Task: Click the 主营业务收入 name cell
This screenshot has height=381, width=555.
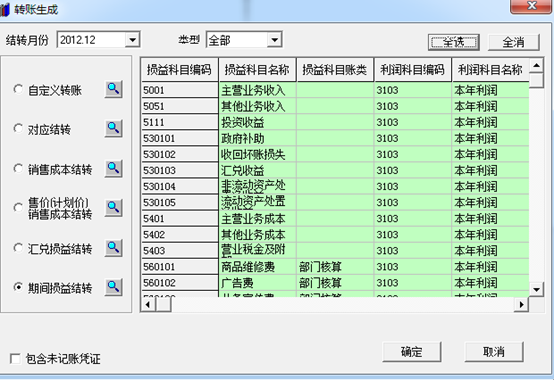Action: click(258, 90)
